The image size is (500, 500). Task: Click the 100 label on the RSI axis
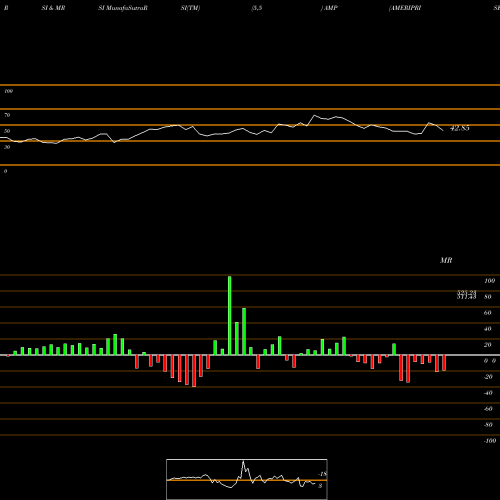pos(8,91)
